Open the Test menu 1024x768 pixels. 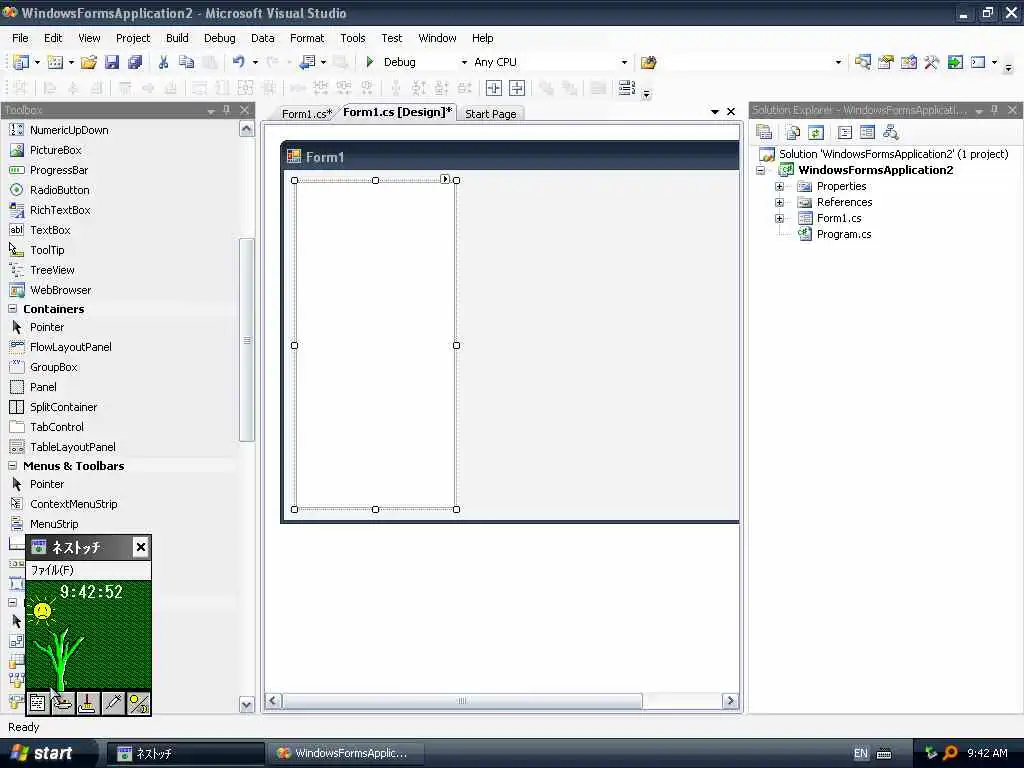[x=392, y=38]
